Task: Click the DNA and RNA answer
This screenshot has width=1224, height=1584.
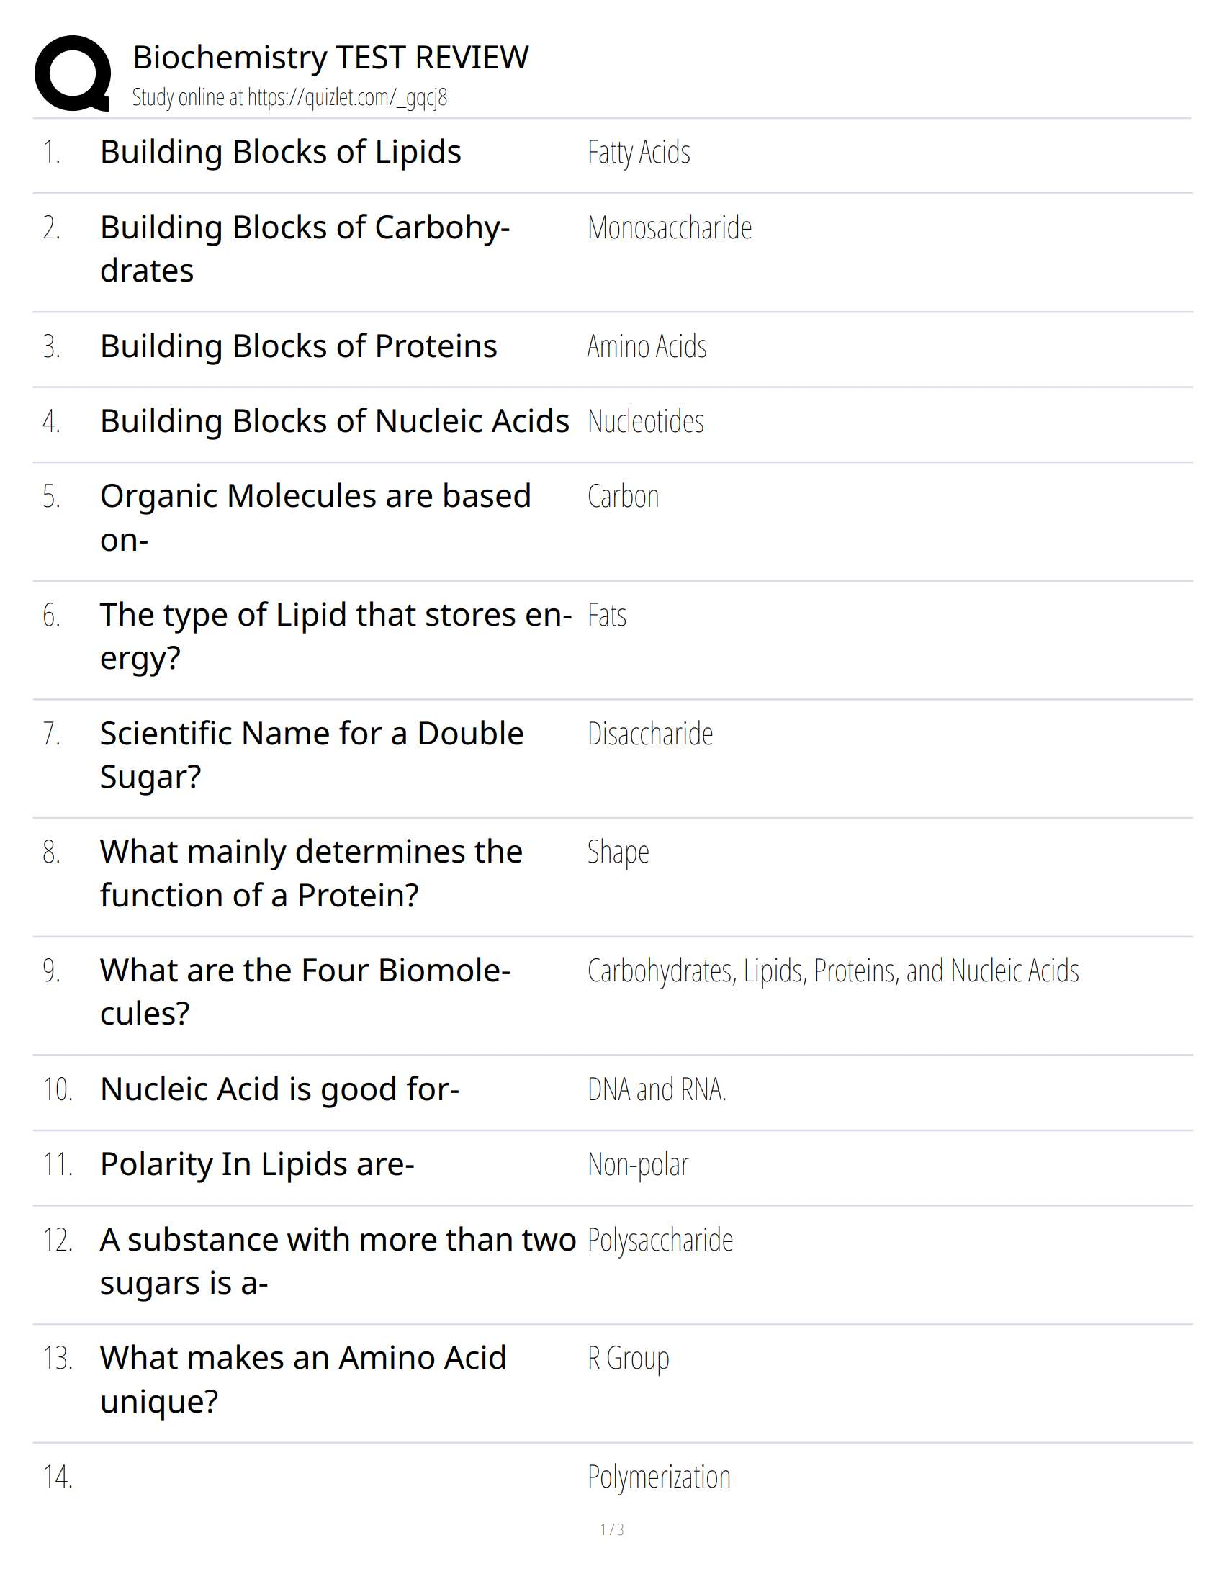Action: [x=656, y=1089]
